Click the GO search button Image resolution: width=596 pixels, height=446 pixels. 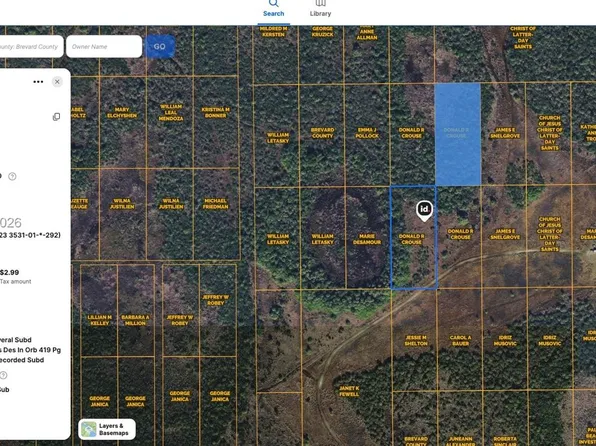click(160, 46)
